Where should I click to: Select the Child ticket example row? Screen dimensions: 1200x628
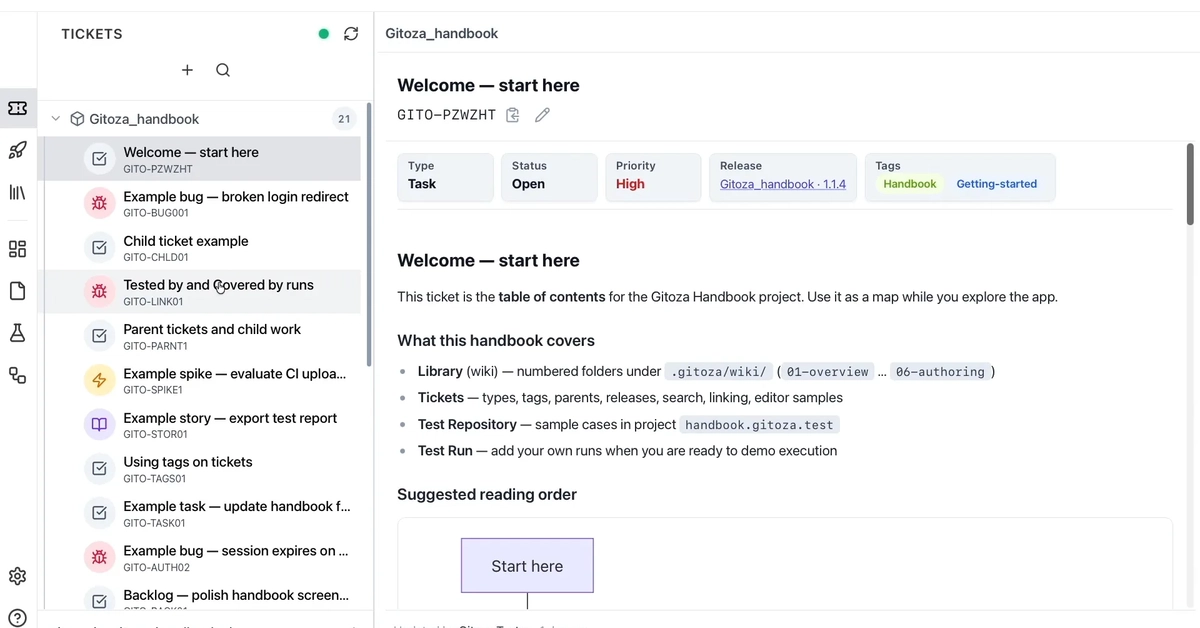click(x=199, y=247)
